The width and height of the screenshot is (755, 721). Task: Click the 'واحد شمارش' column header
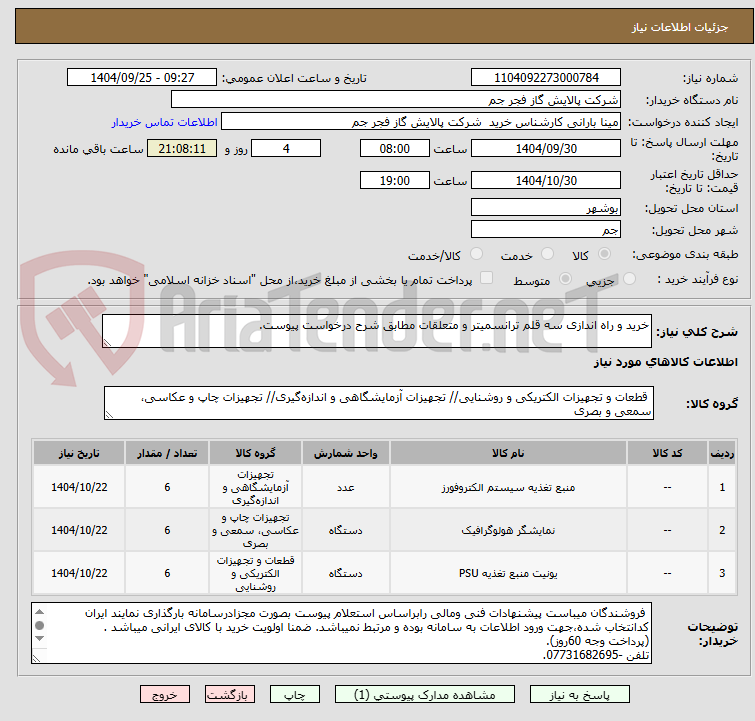point(346,453)
